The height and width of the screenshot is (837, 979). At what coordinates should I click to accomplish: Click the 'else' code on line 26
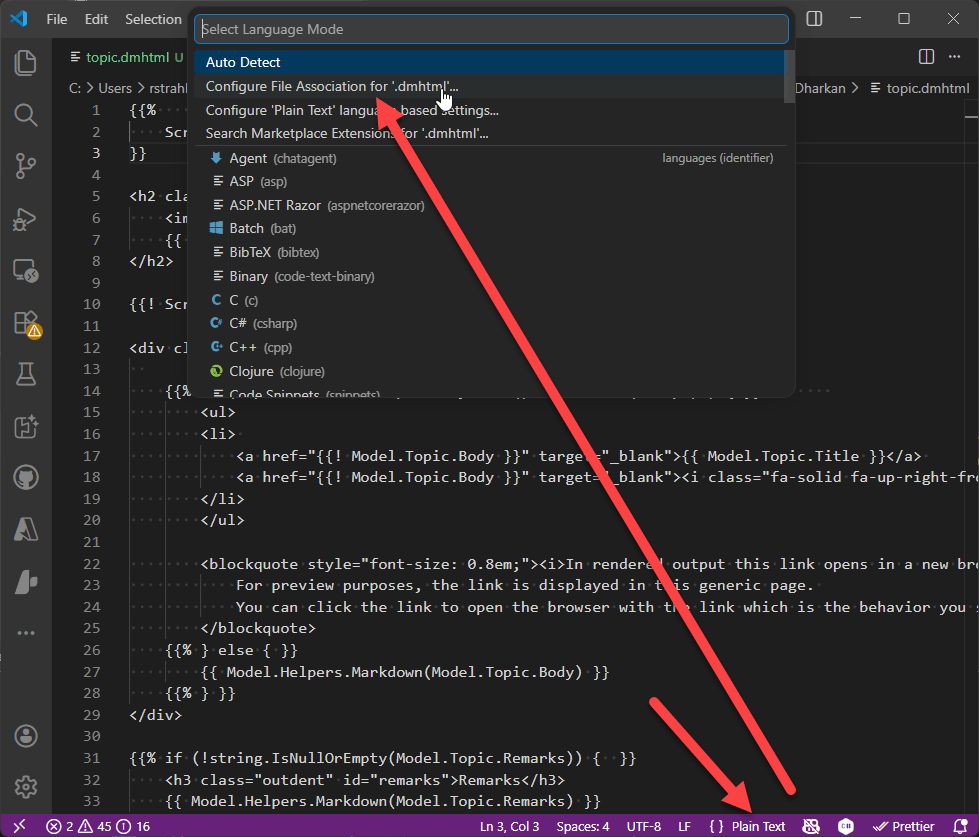click(235, 650)
